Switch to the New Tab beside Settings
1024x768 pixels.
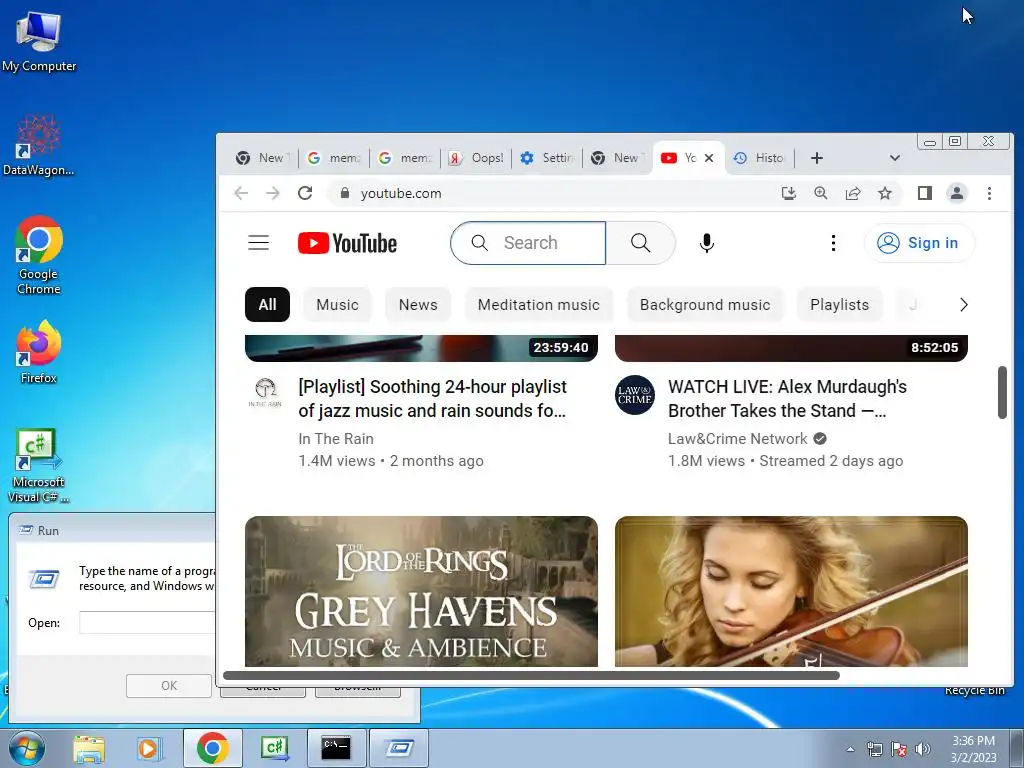(x=617, y=158)
